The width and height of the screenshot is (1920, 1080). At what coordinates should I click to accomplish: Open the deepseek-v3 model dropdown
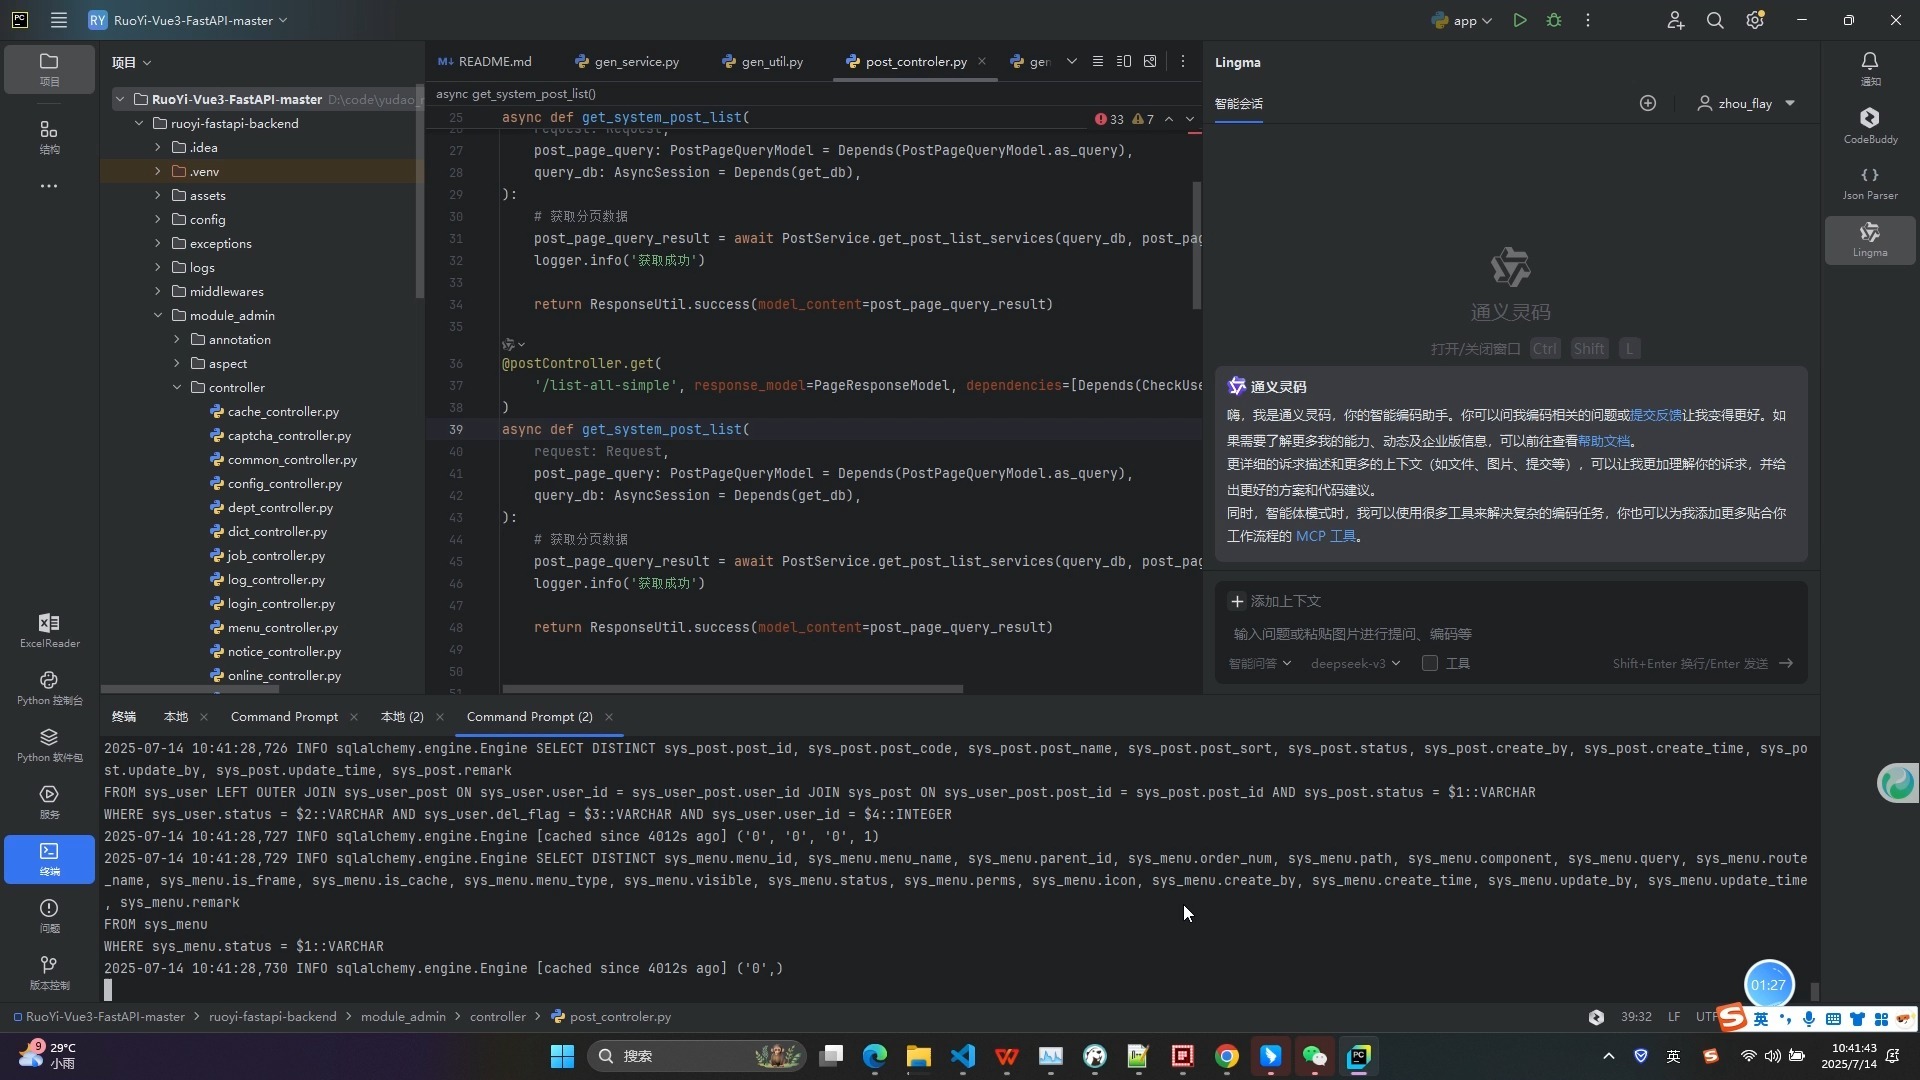click(1355, 663)
